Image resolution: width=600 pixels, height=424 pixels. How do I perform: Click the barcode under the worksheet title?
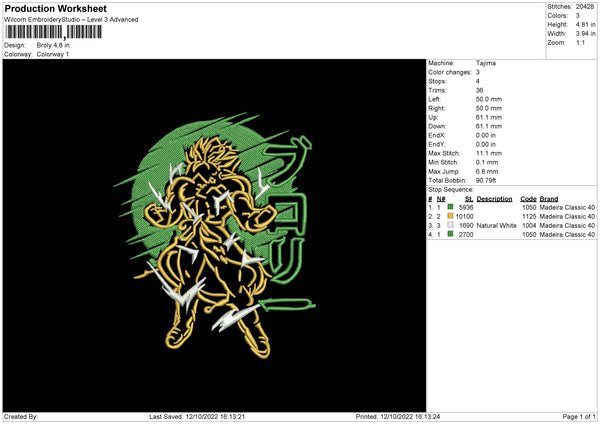coord(53,32)
